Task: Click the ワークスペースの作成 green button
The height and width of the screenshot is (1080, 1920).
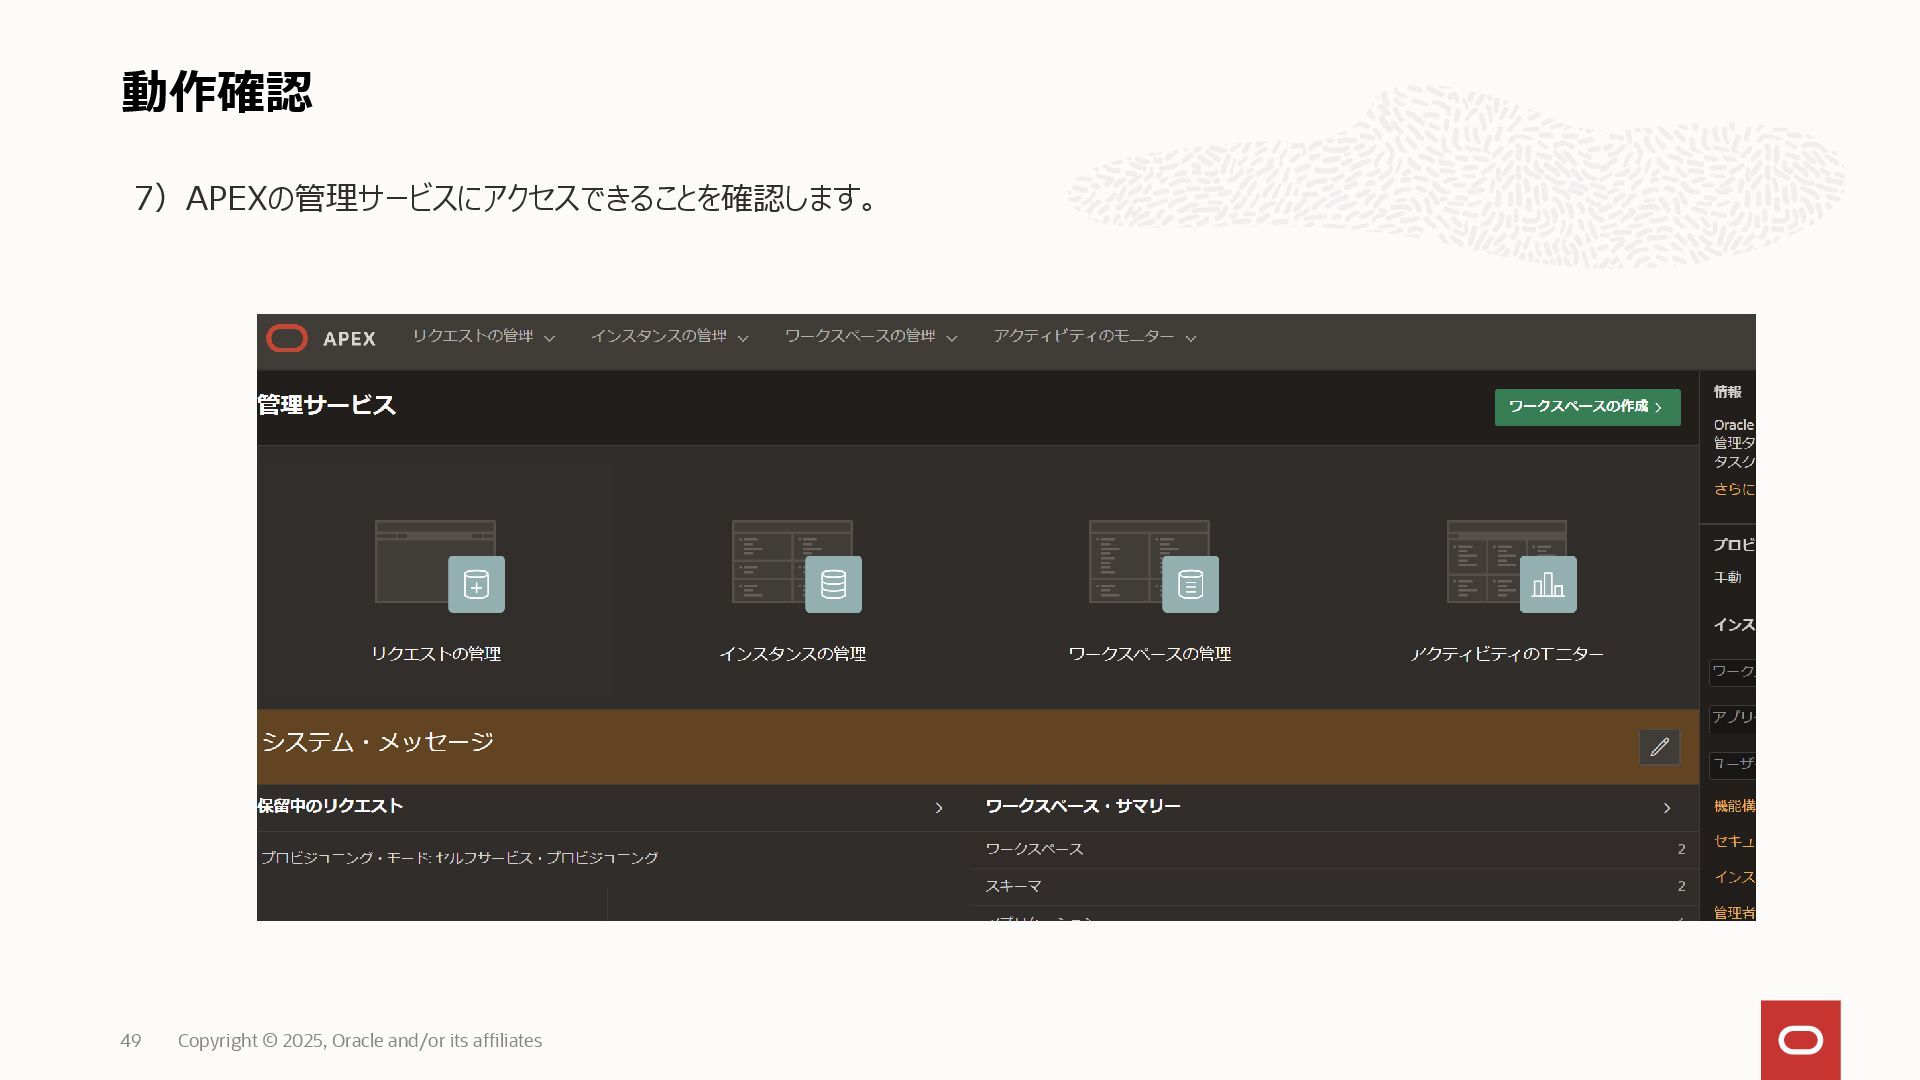Action: [1587, 407]
